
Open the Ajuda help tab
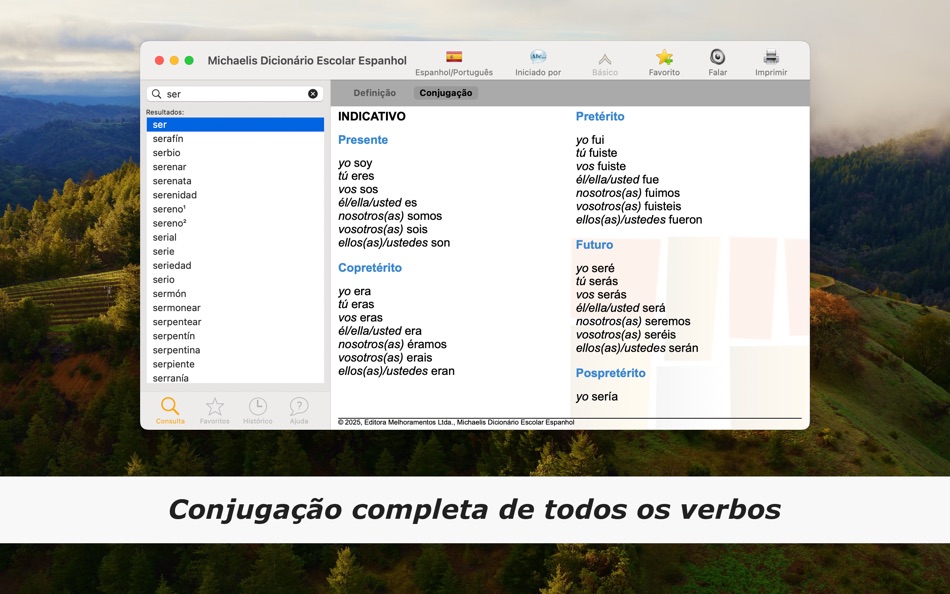pos(299,410)
